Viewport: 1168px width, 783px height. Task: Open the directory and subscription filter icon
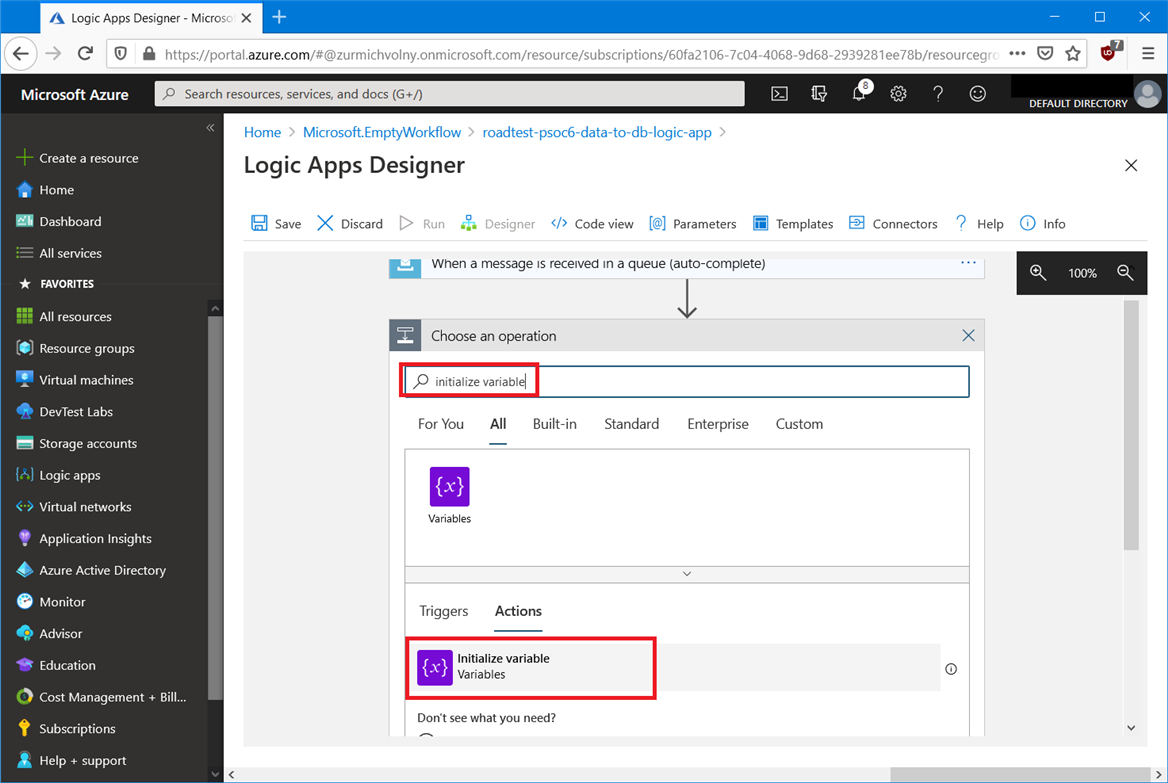[819, 94]
